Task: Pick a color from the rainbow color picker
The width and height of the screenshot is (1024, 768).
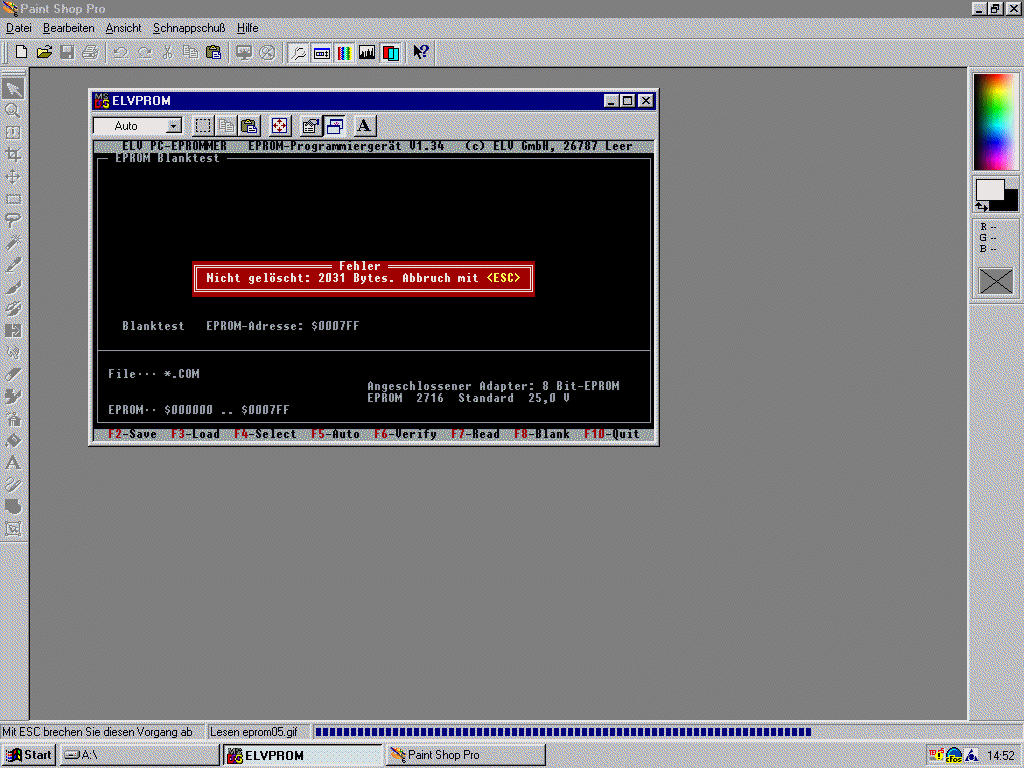Action: pyautogui.click(x=995, y=121)
